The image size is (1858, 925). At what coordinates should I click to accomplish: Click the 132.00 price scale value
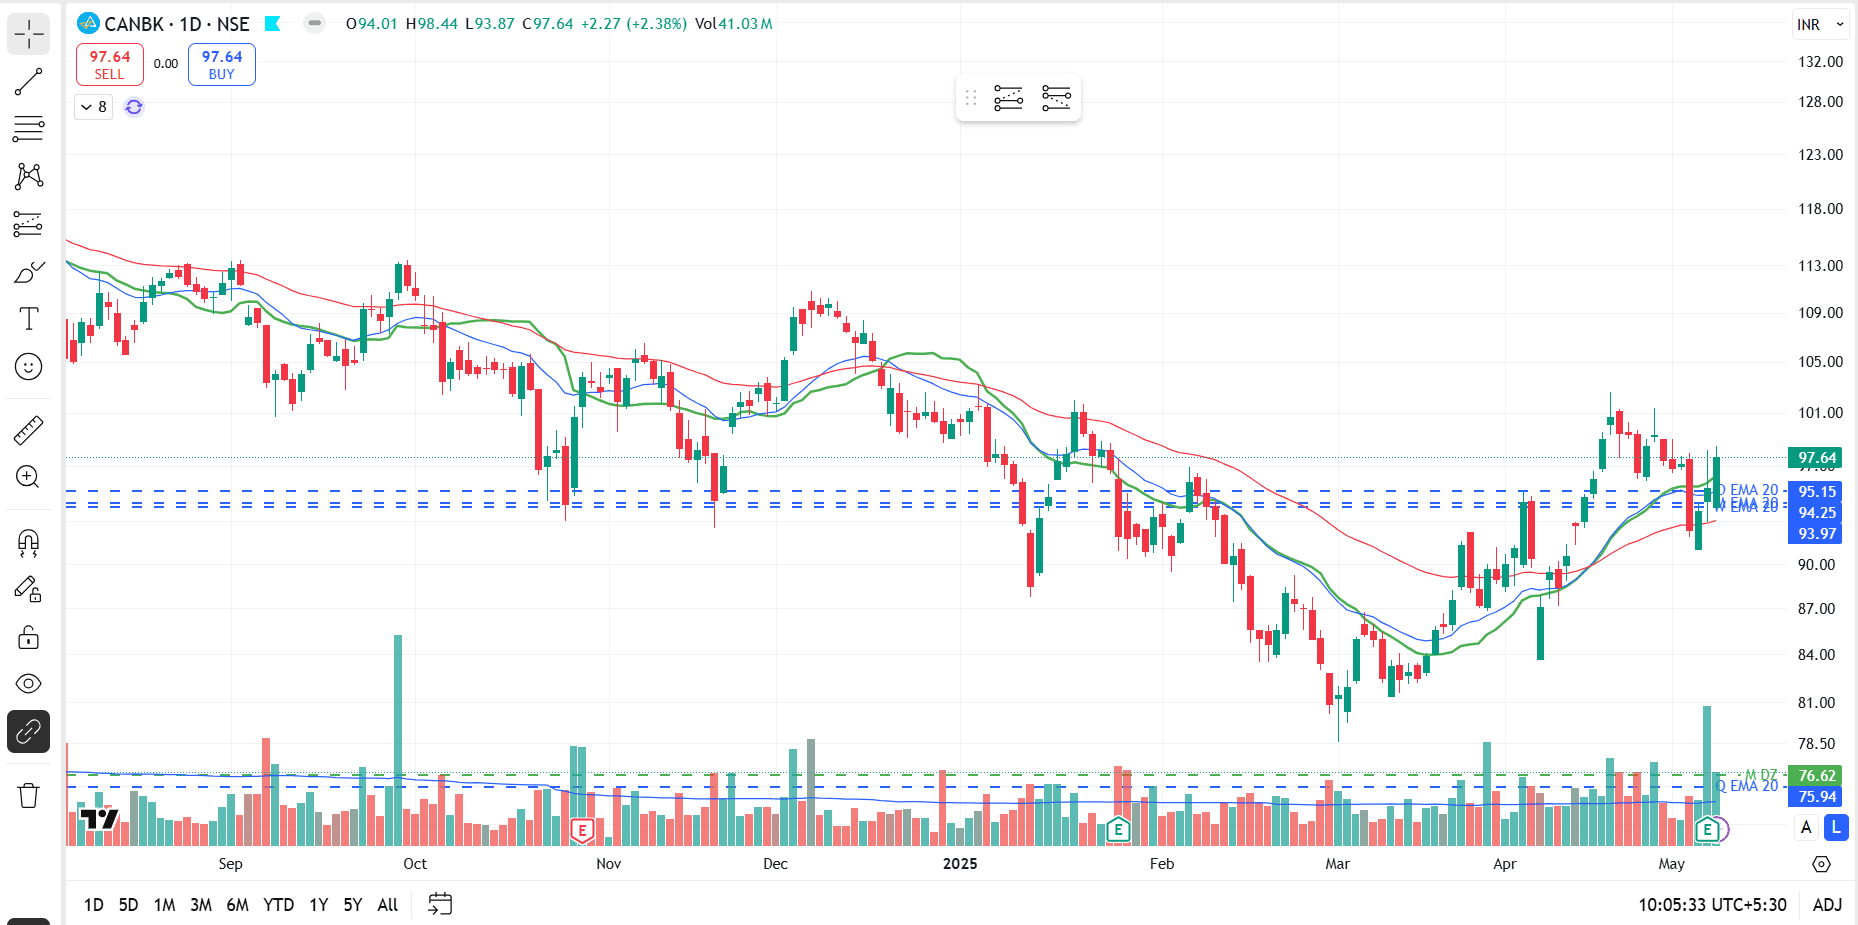point(1820,62)
